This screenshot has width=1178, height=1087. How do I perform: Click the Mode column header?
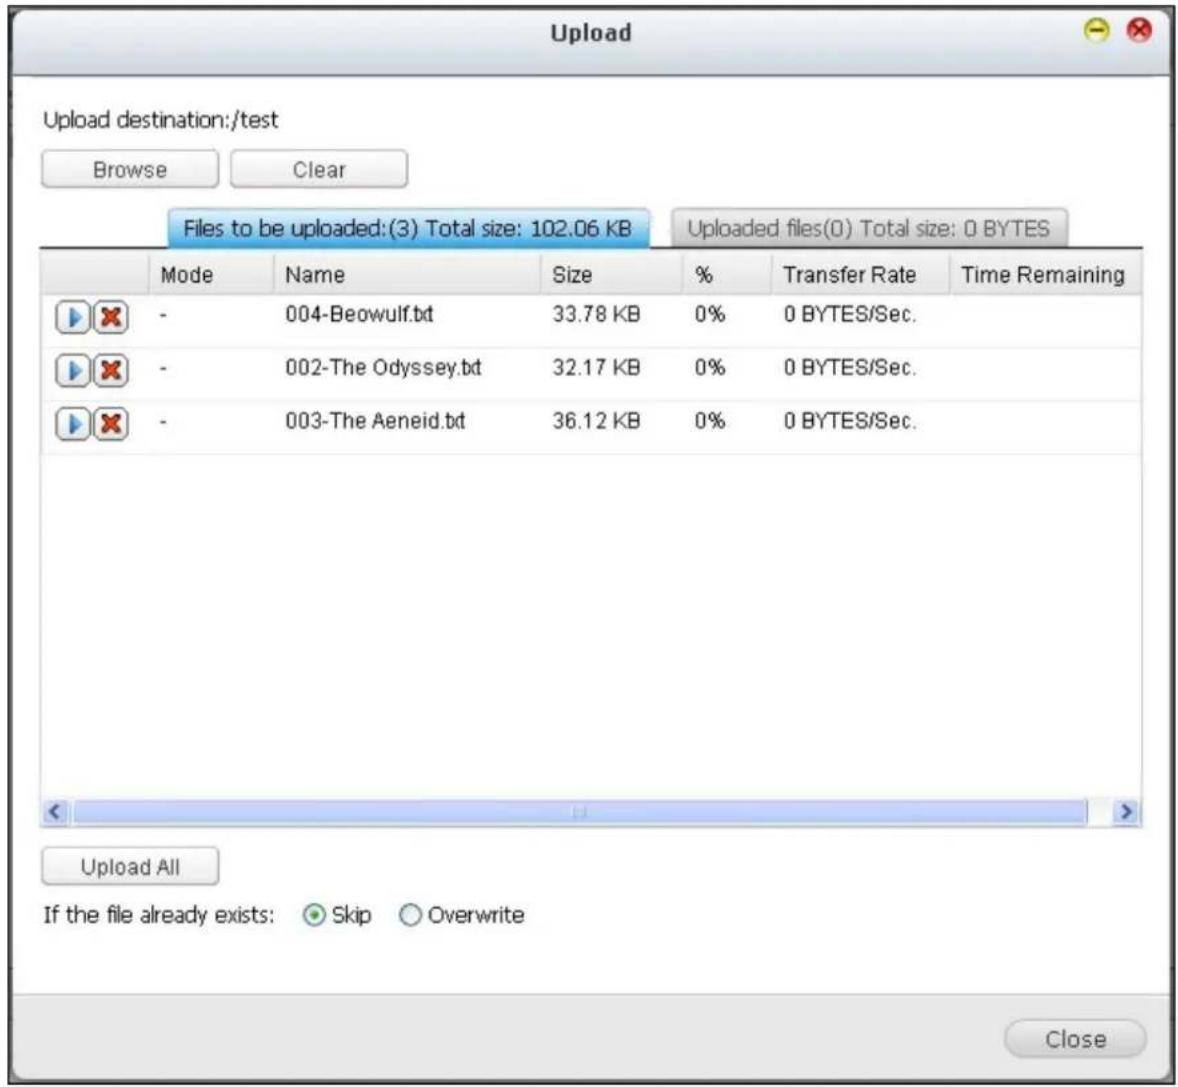(211, 275)
